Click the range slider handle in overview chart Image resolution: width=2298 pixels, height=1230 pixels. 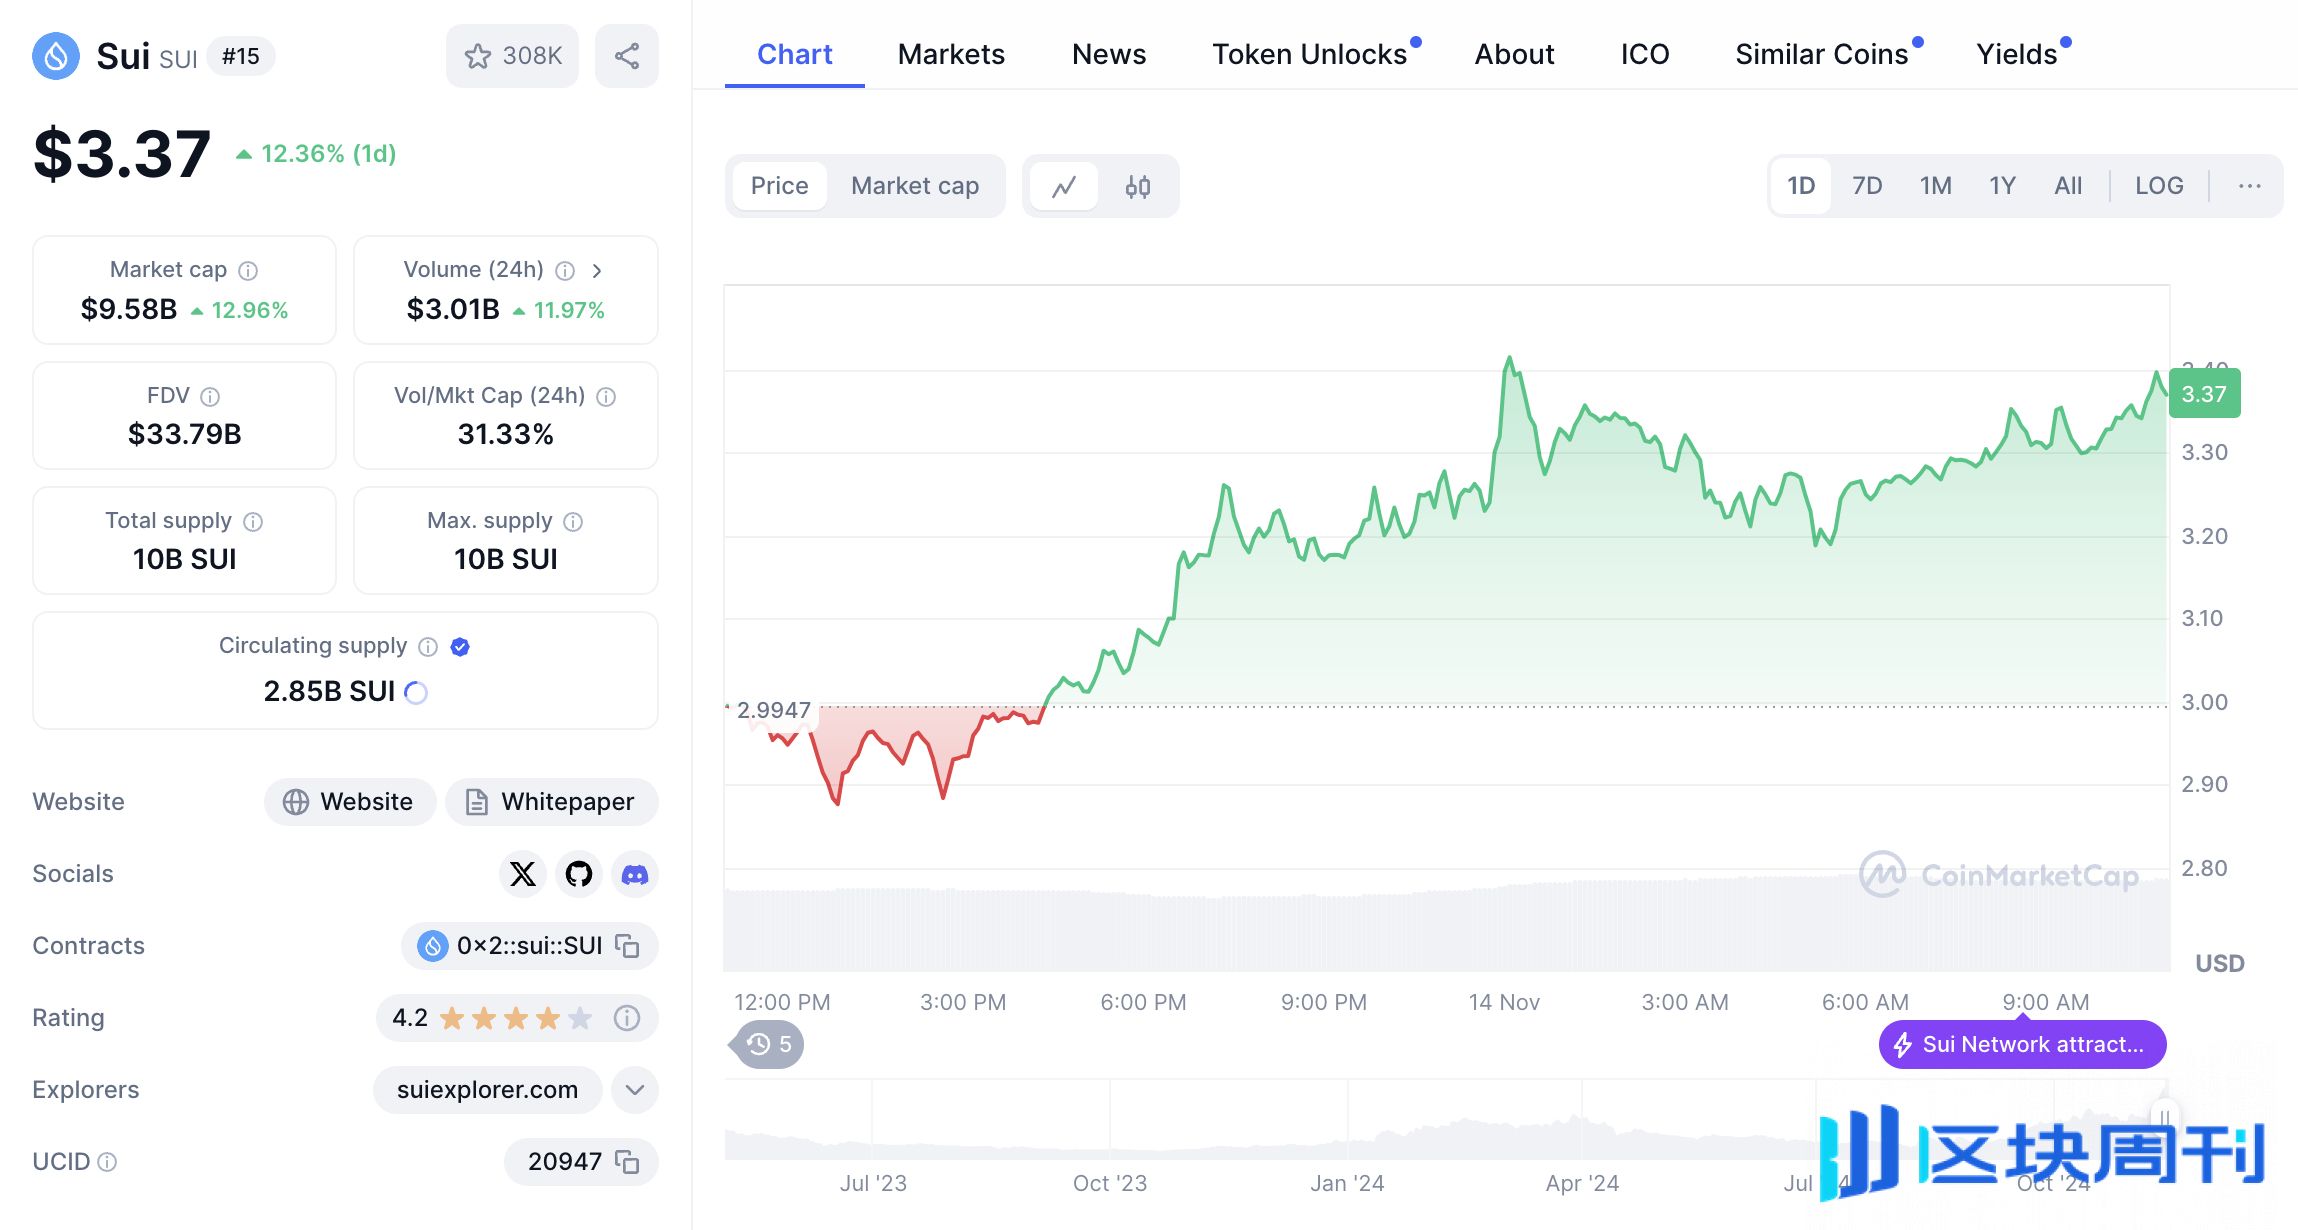(2164, 1119)
